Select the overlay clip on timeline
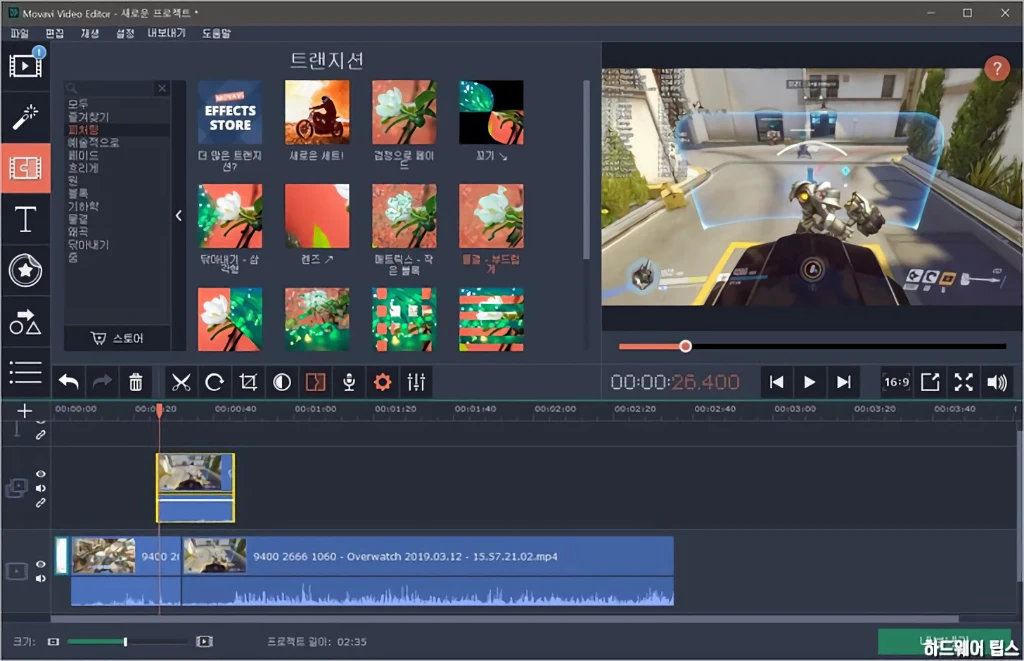This screenshot has height=661, width=1024. 195,488
